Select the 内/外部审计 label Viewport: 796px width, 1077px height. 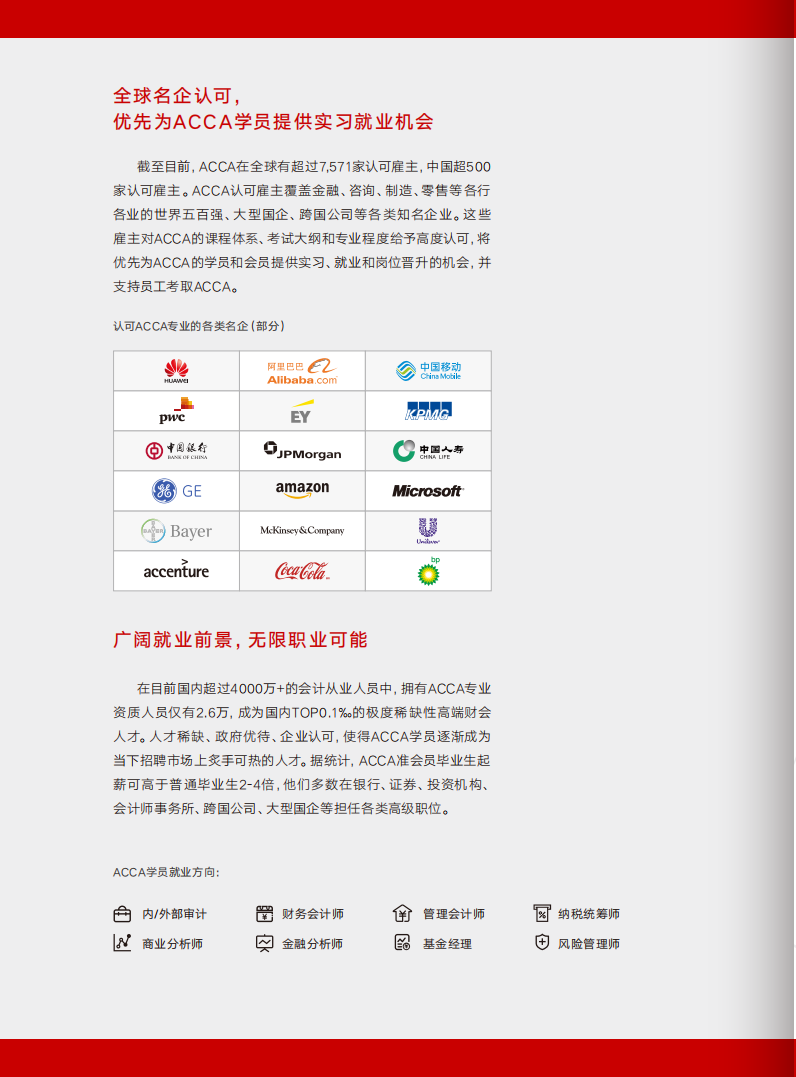174,914
